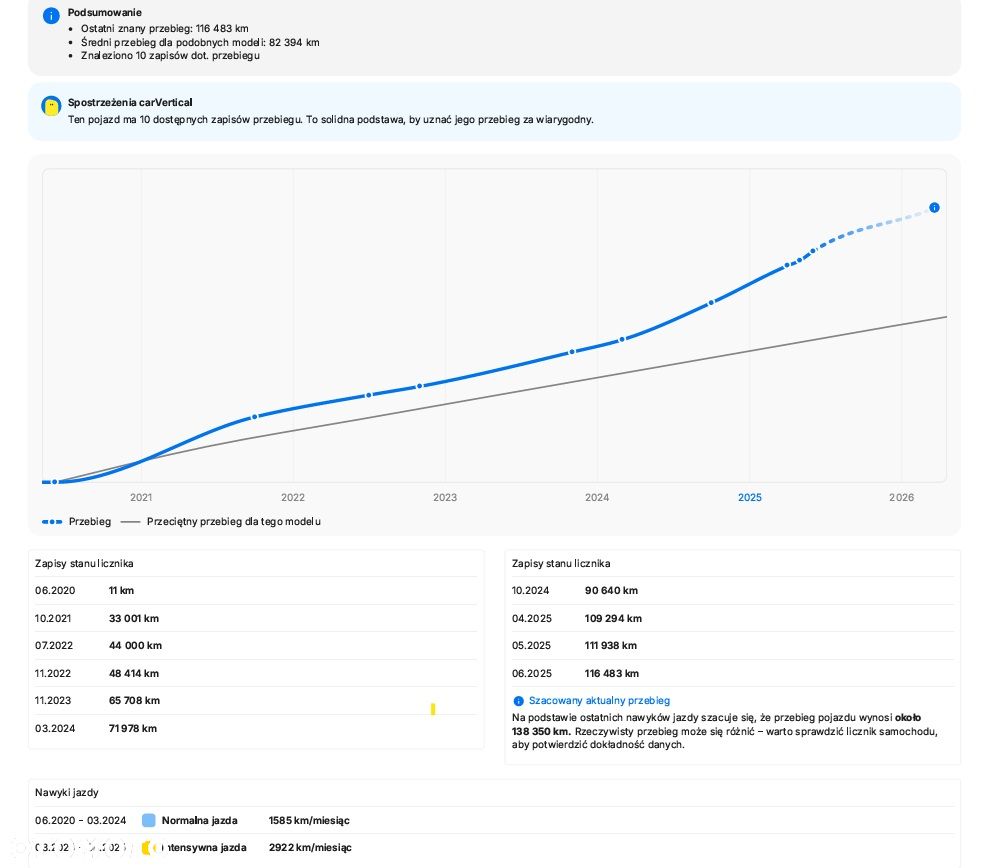Viewport: 990px width, 868px height.
Task: Click the light blue Normalna jazda swatch
Action: click(148, 820)
